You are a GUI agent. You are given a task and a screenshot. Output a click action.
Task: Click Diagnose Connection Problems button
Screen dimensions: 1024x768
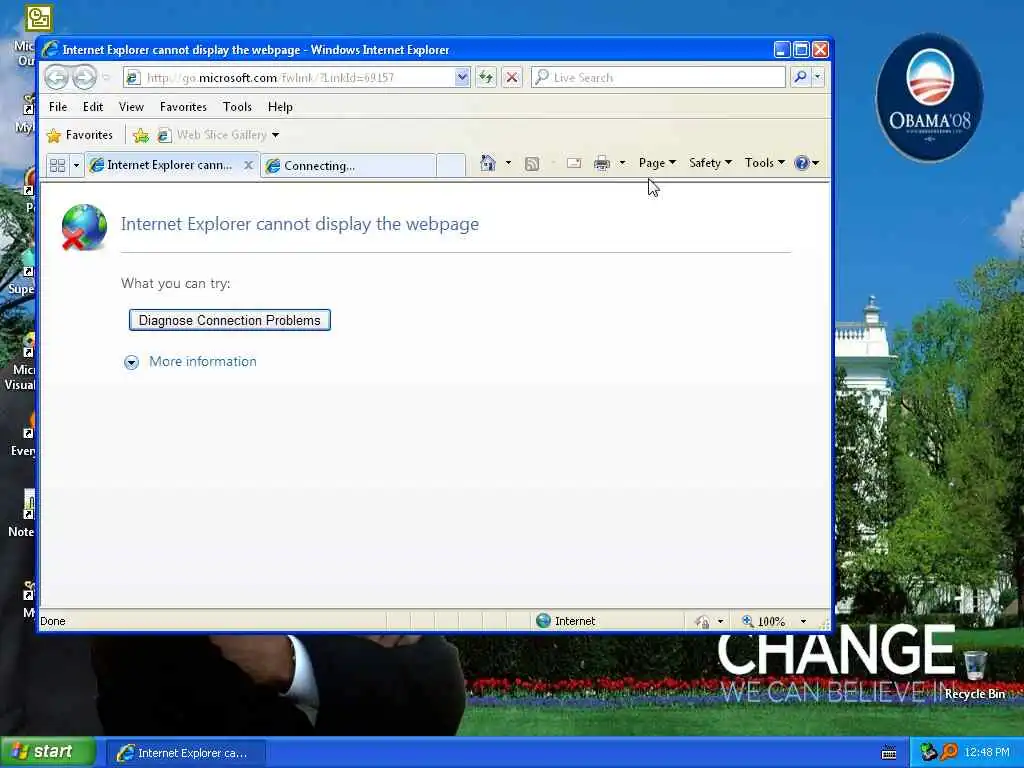point(230,320)
